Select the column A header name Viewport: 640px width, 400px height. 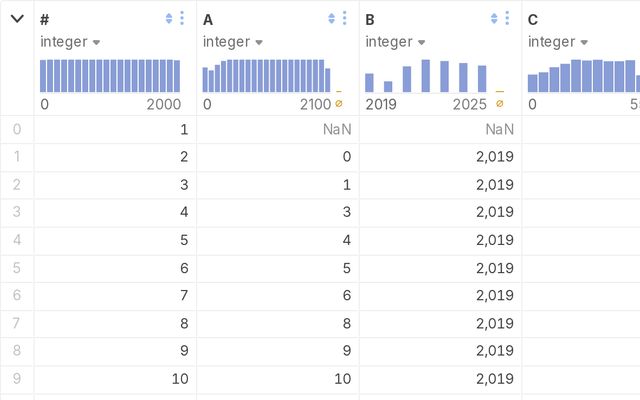208,20
